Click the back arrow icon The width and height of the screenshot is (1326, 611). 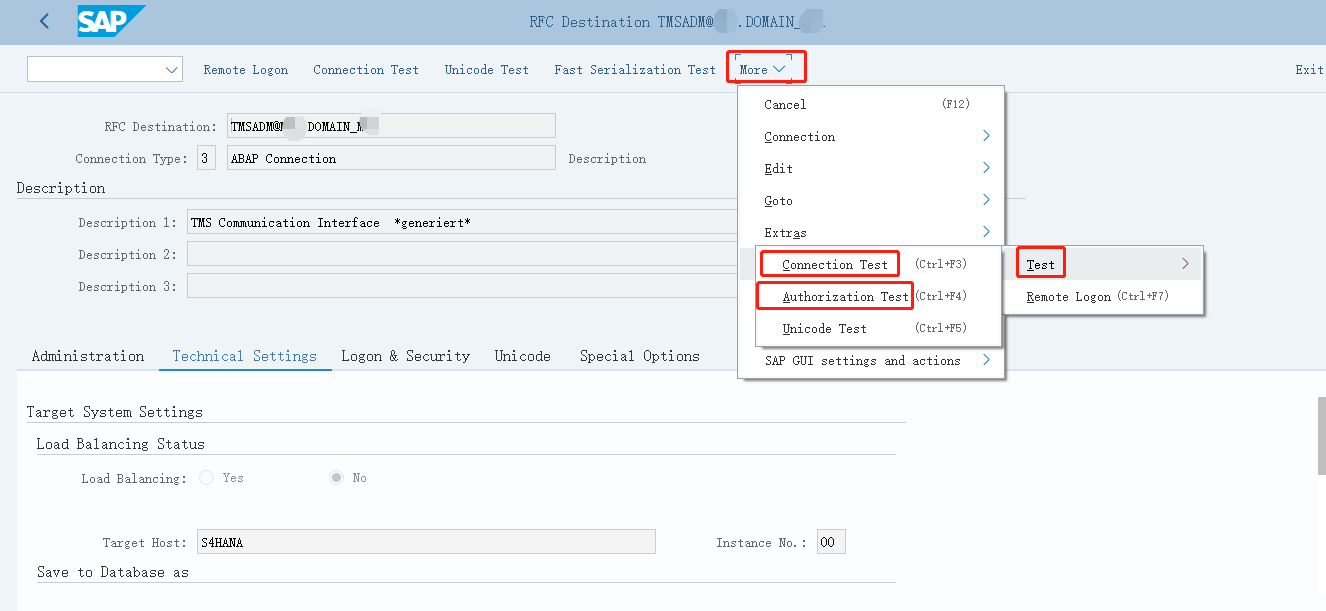(x=44, y=21)
